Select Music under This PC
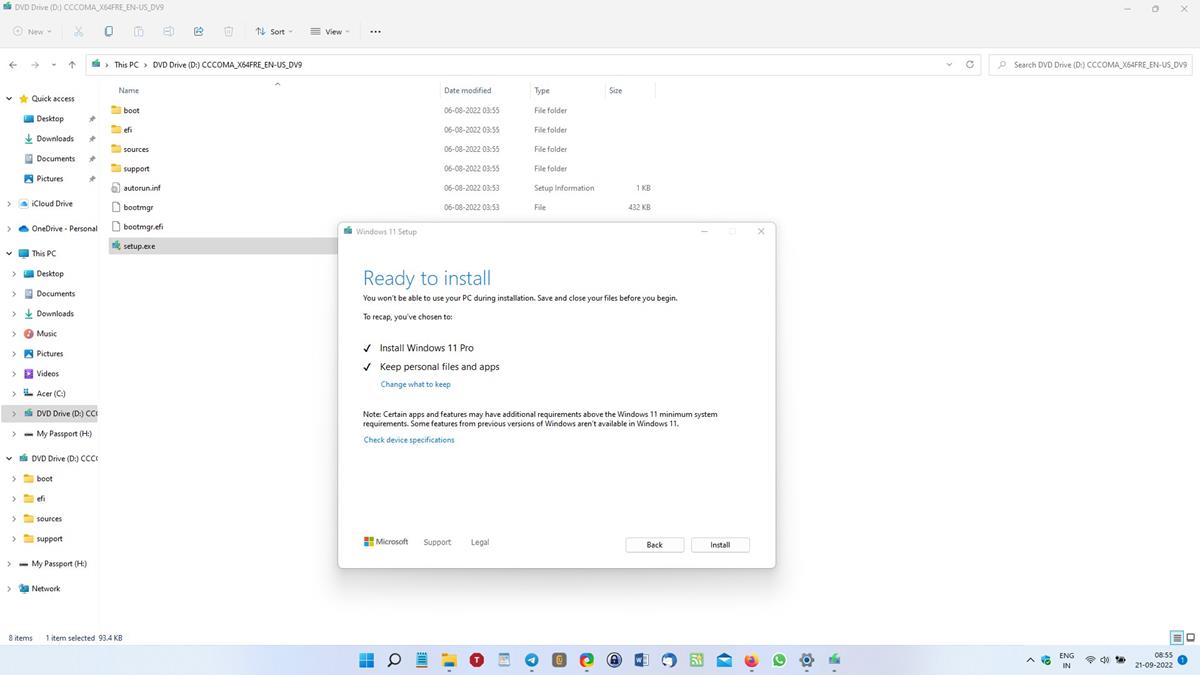 click(47, 334)
